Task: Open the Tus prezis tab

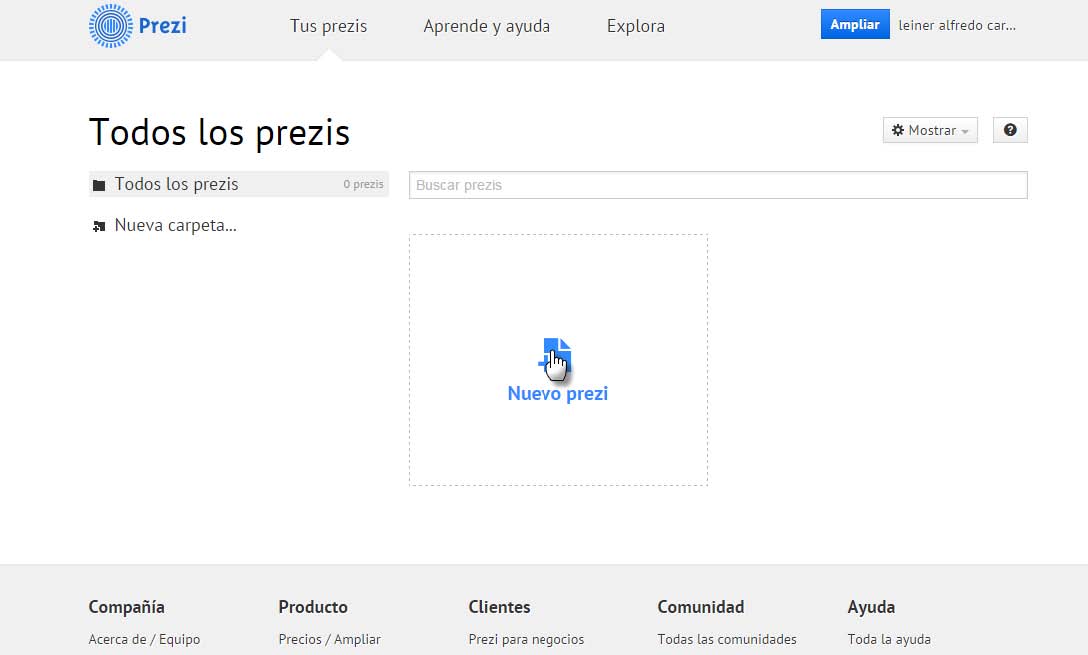Action: point(328,26)
